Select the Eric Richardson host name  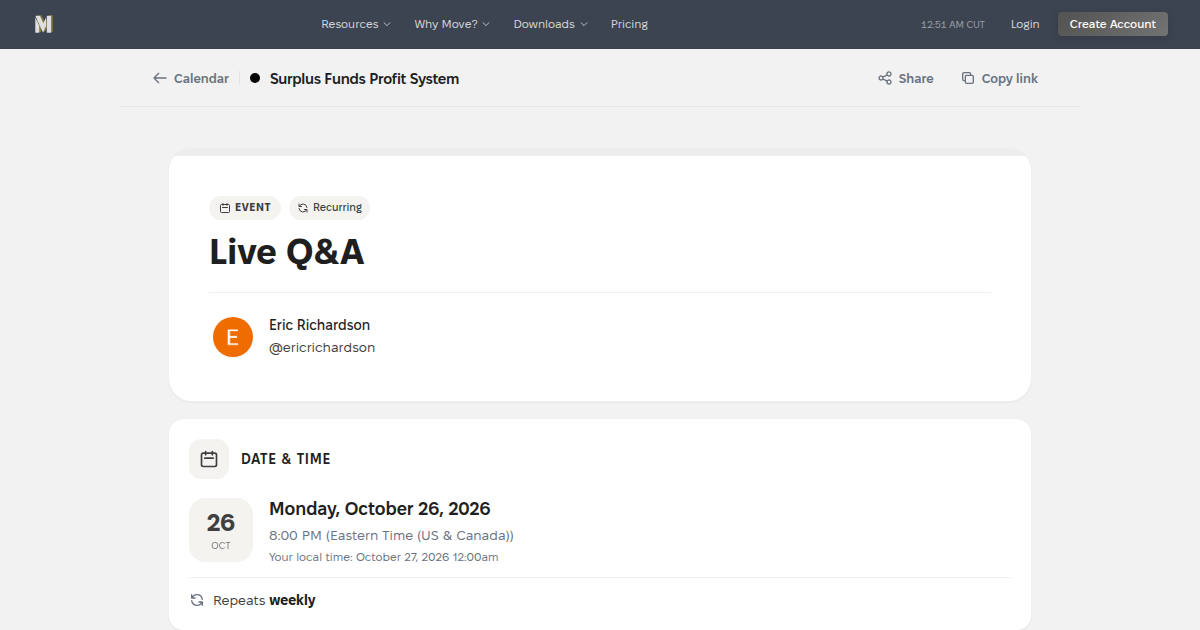click(319, 325)
